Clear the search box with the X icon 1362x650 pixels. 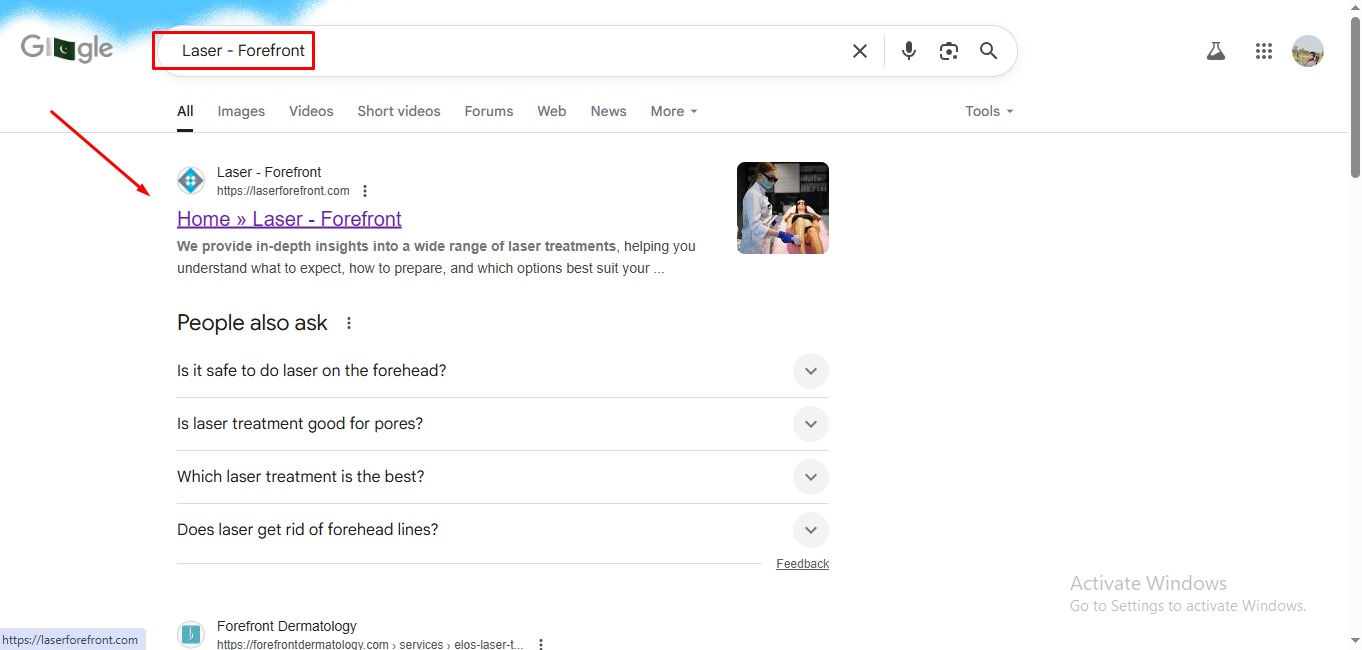pos(859,51)
